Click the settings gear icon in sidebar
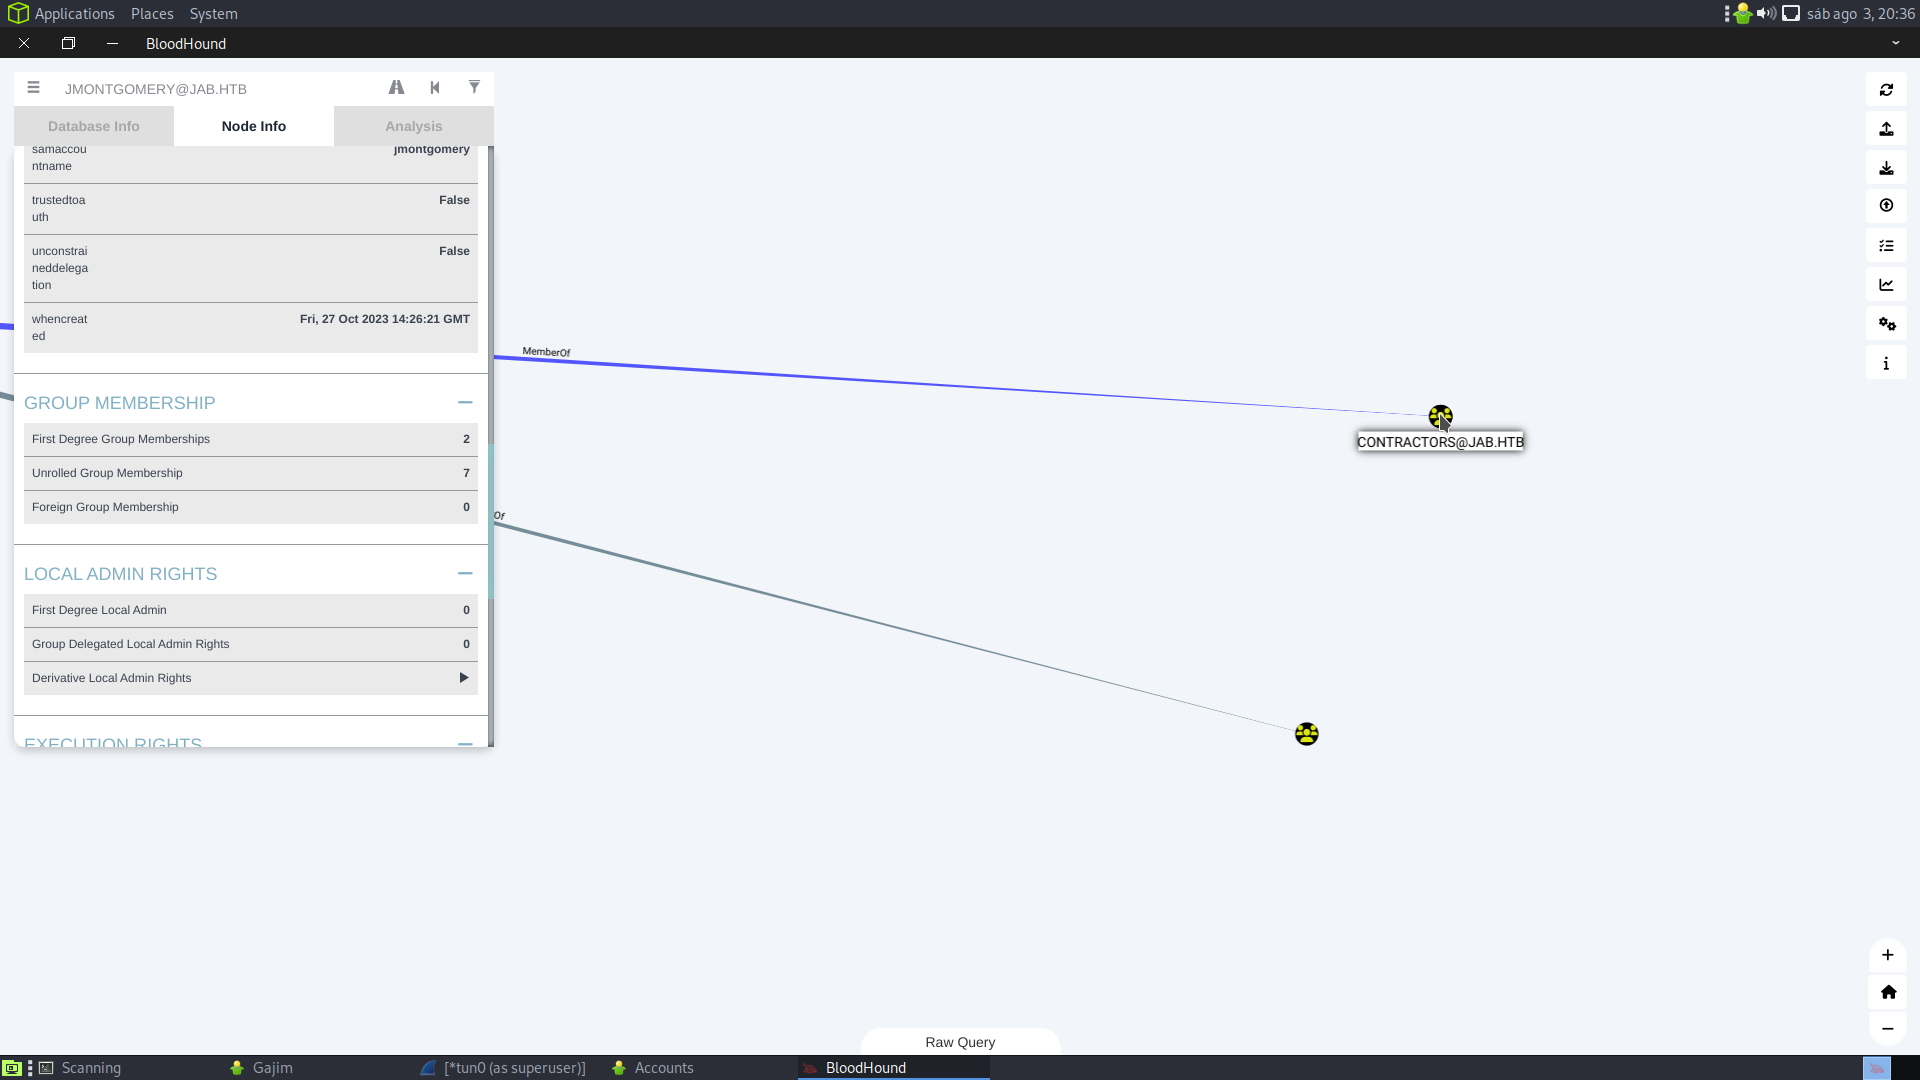Screen dimensions: 1920x1080 1887,324
